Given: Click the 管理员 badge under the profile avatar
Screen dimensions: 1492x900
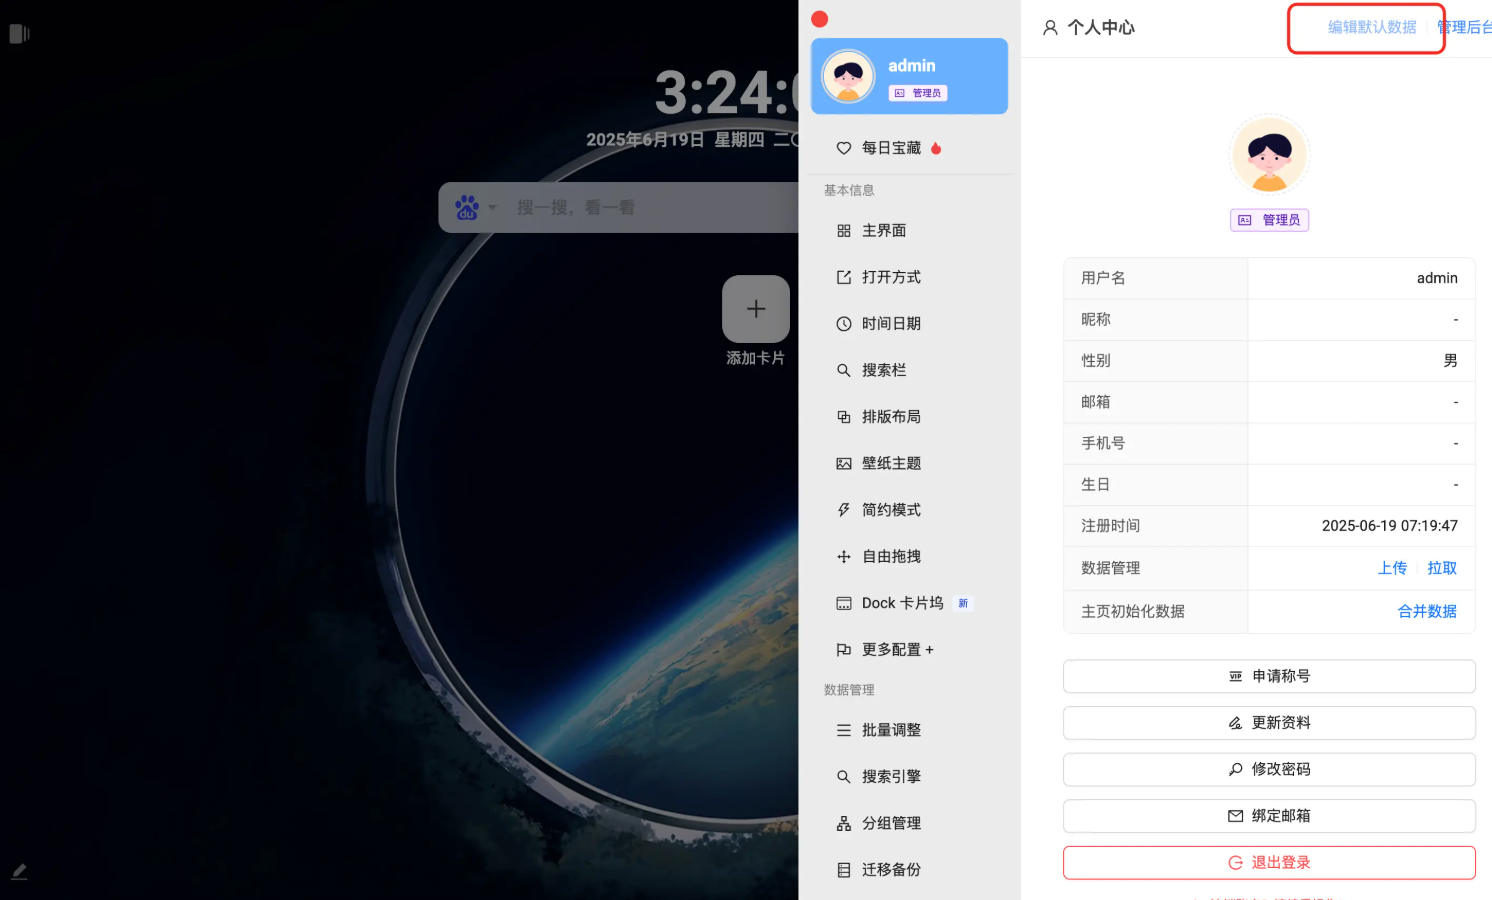Looking at the screenshot, I should pyautogui.click(x=1269, y=220).
